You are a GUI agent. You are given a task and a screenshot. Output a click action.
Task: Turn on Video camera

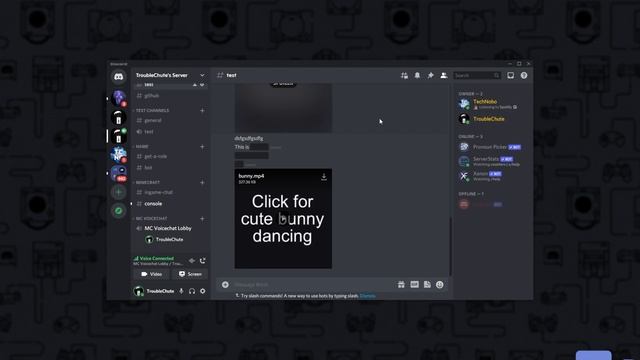(x=151, y=274)
